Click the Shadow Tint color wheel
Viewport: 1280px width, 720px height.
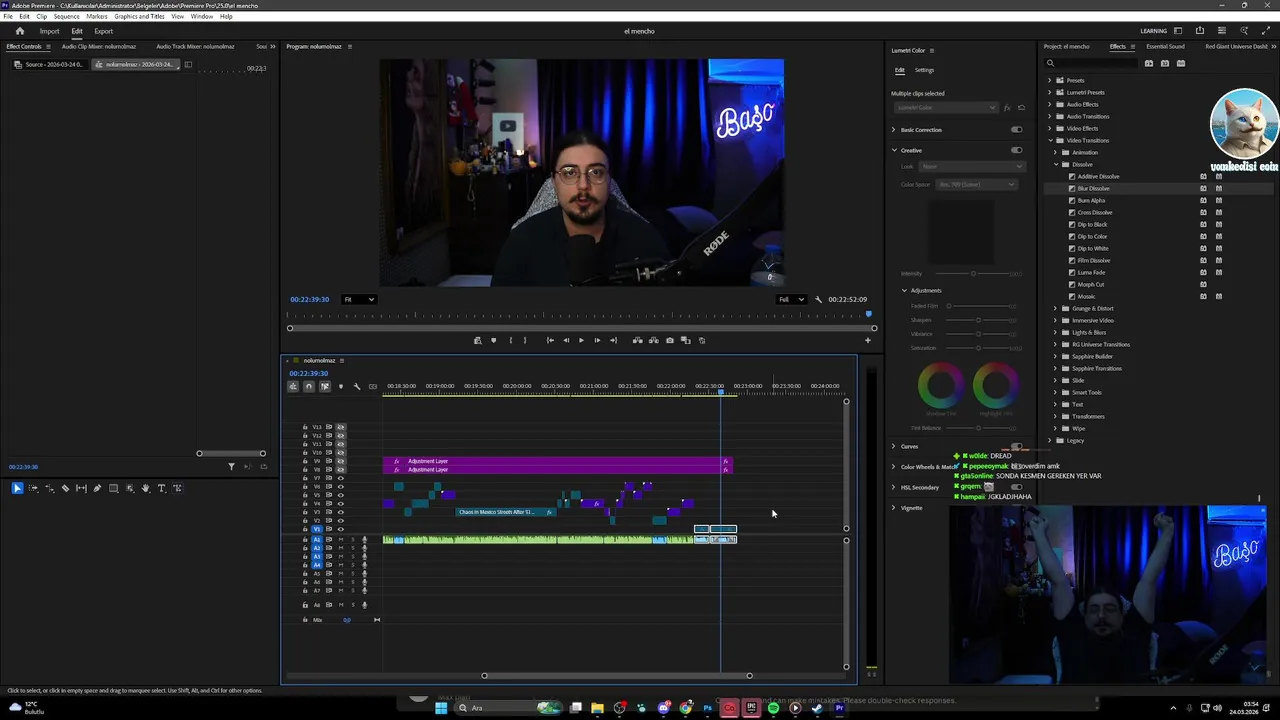point(939,386)
